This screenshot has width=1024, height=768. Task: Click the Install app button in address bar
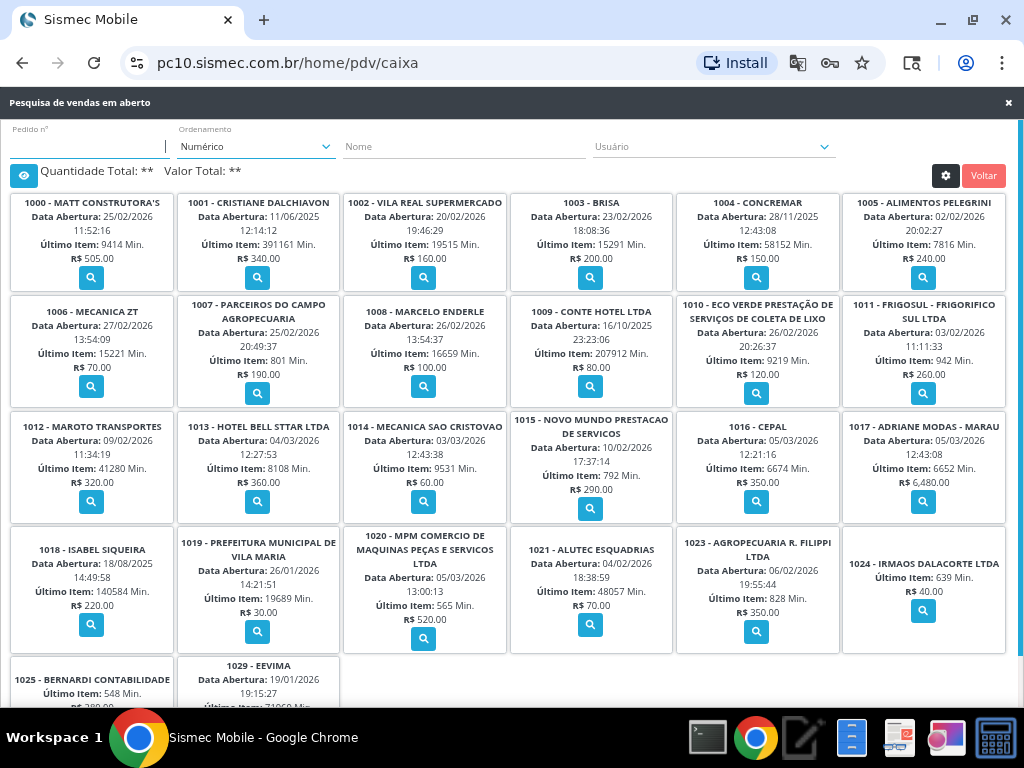pos(736,63)
